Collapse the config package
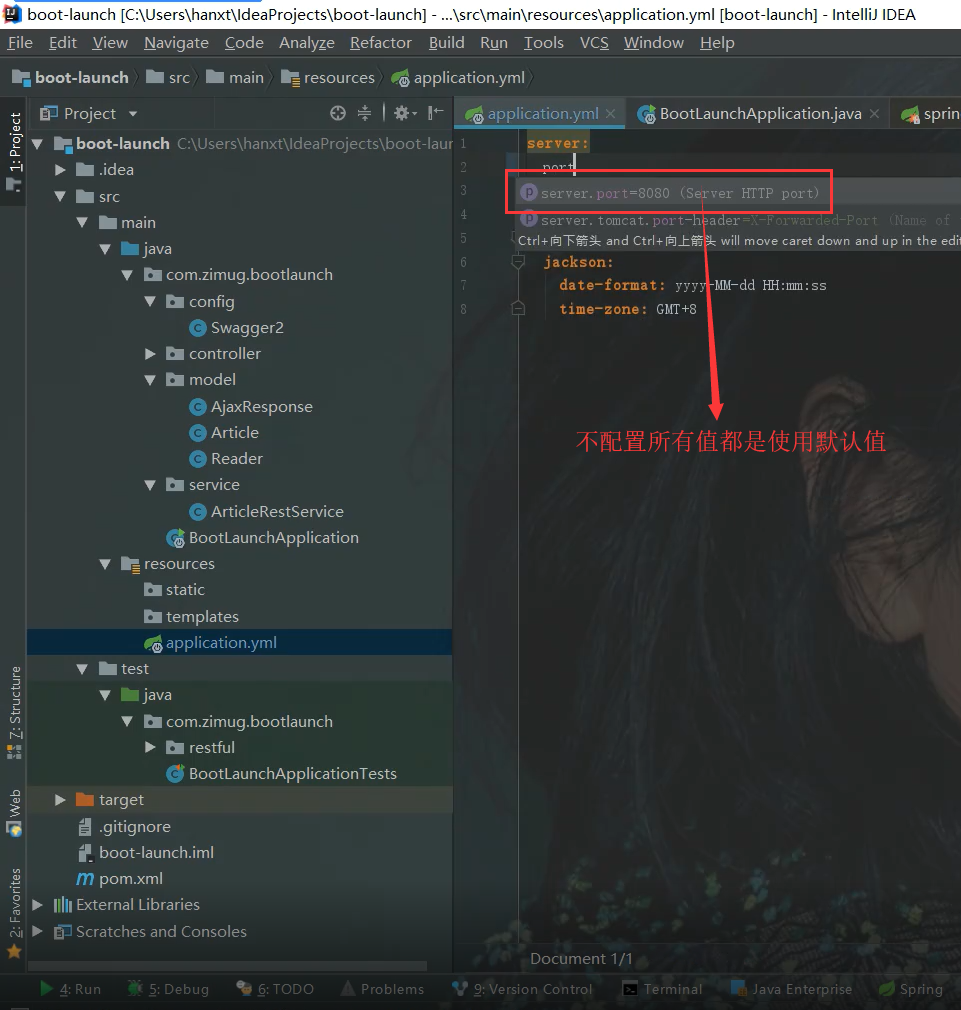The image size is (961, 1010). pyautogui.click(x=150, y=301)
